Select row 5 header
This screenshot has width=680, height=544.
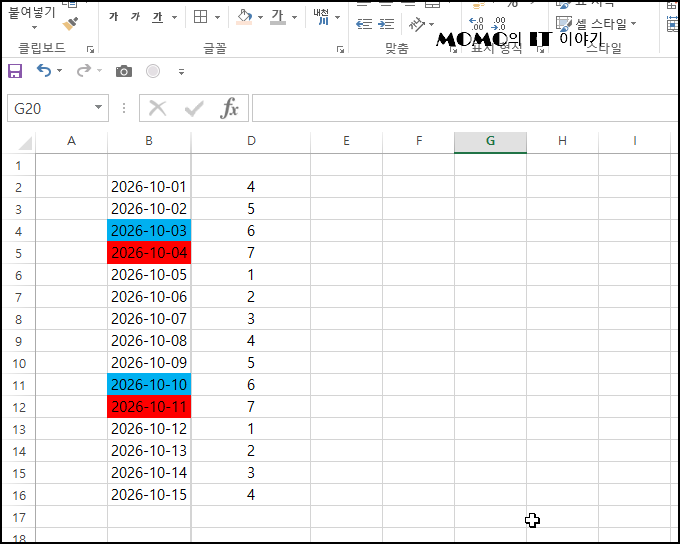click(19, 253)
